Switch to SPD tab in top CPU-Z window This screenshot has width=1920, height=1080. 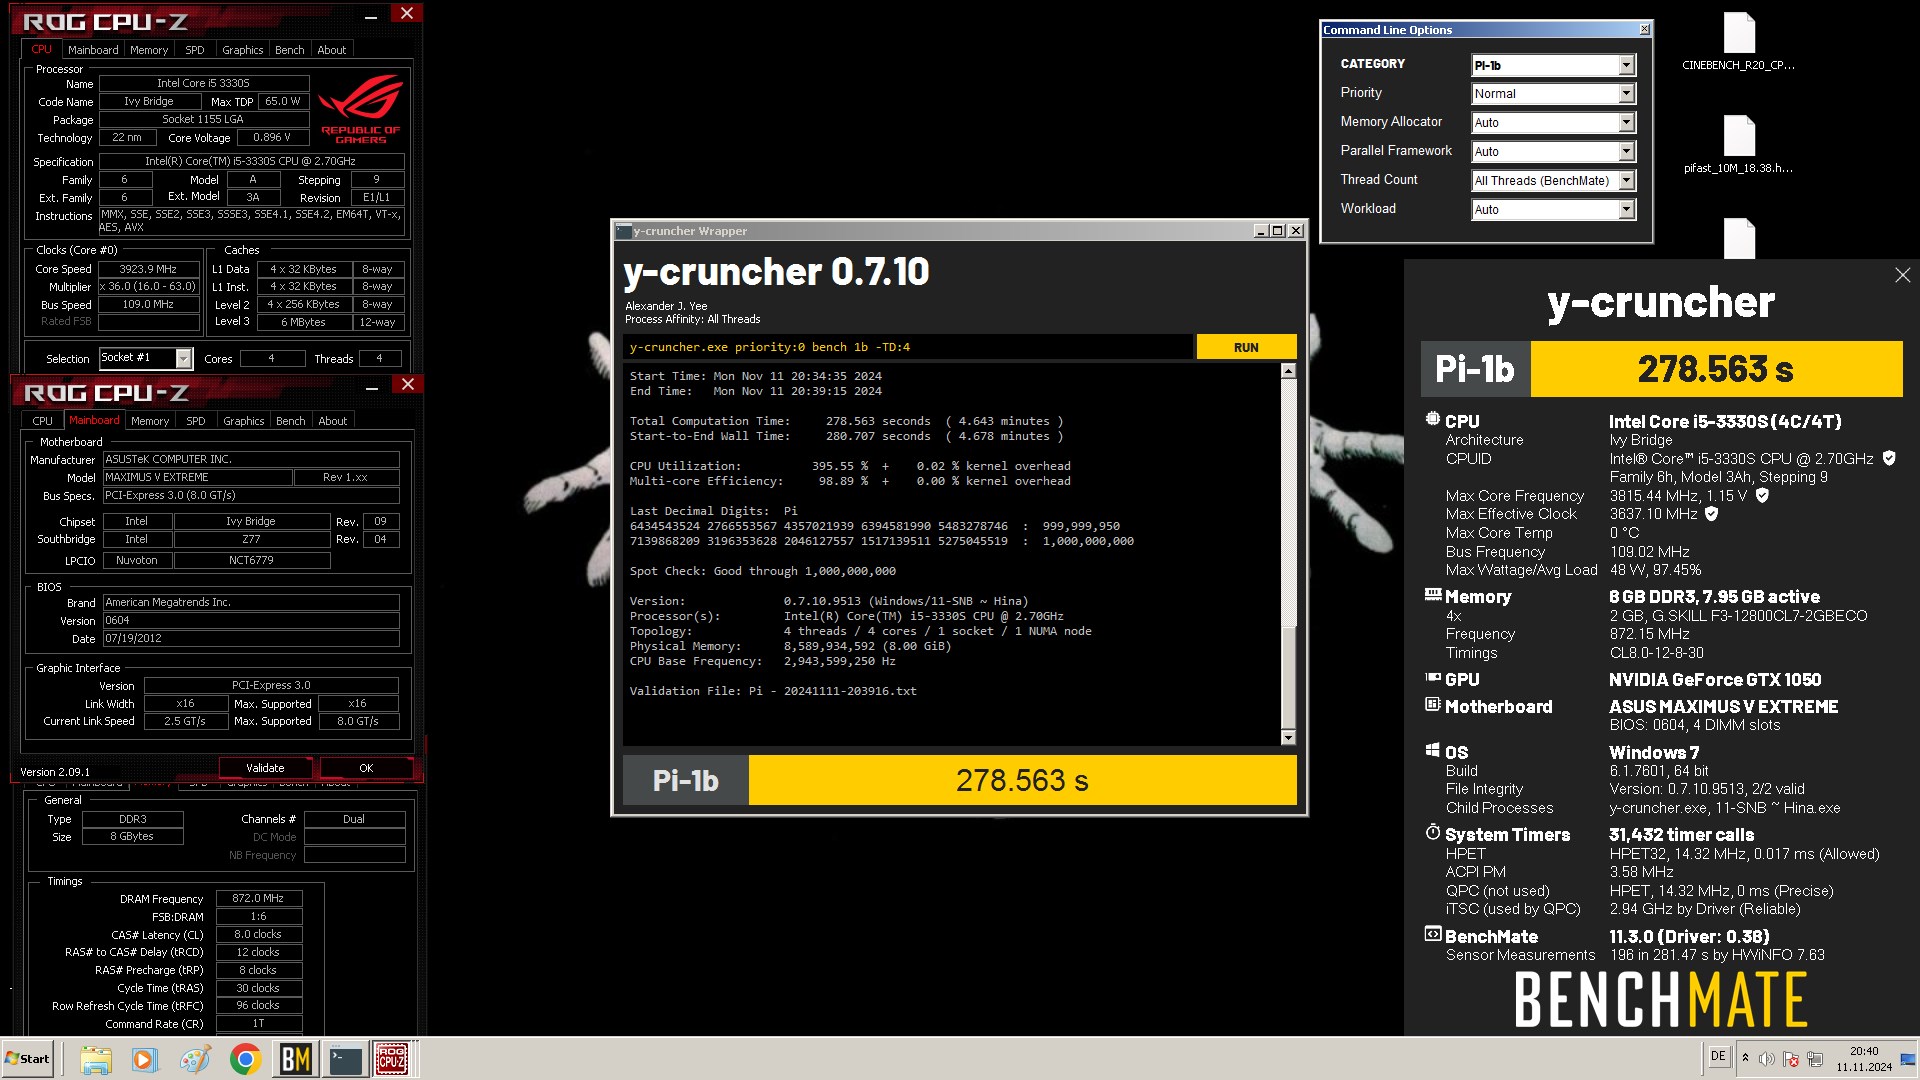(195, 49)
